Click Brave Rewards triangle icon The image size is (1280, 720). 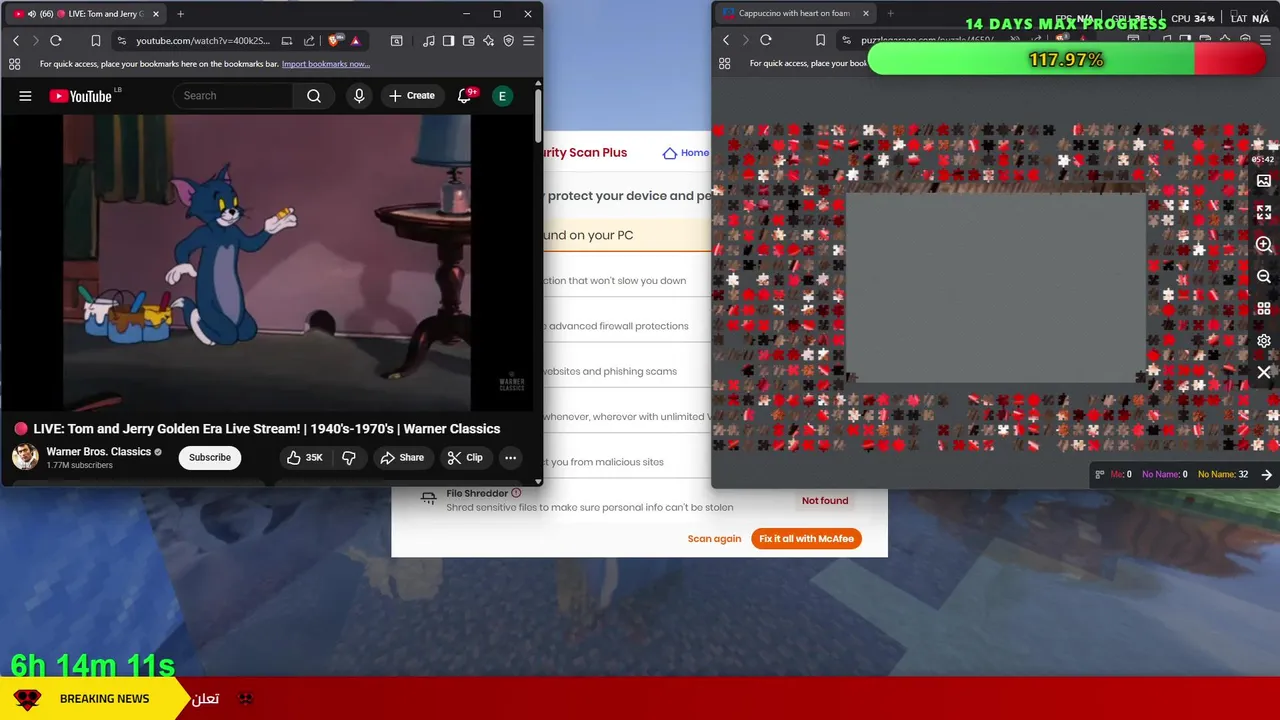coord(355,41)
